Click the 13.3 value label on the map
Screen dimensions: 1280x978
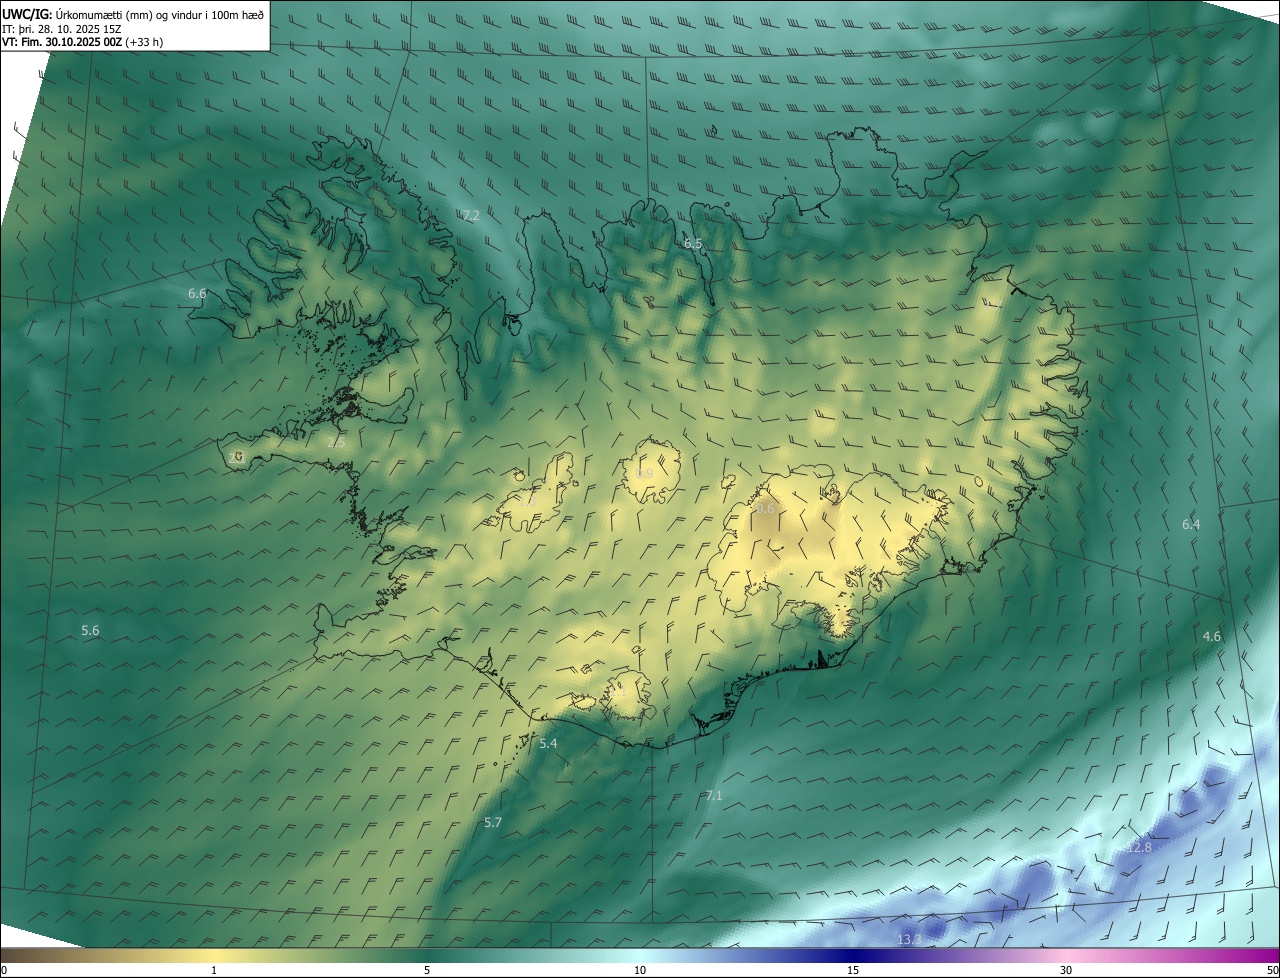tap(909, 940)
